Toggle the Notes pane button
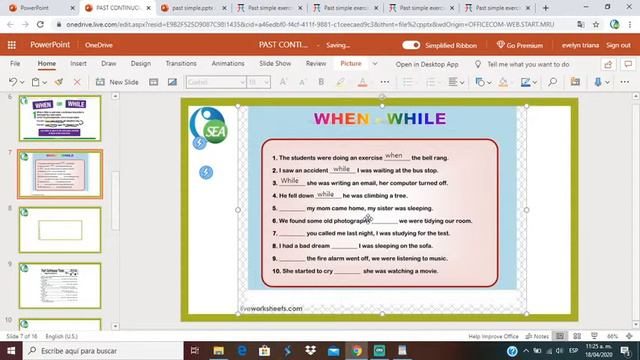 [538, 336]
